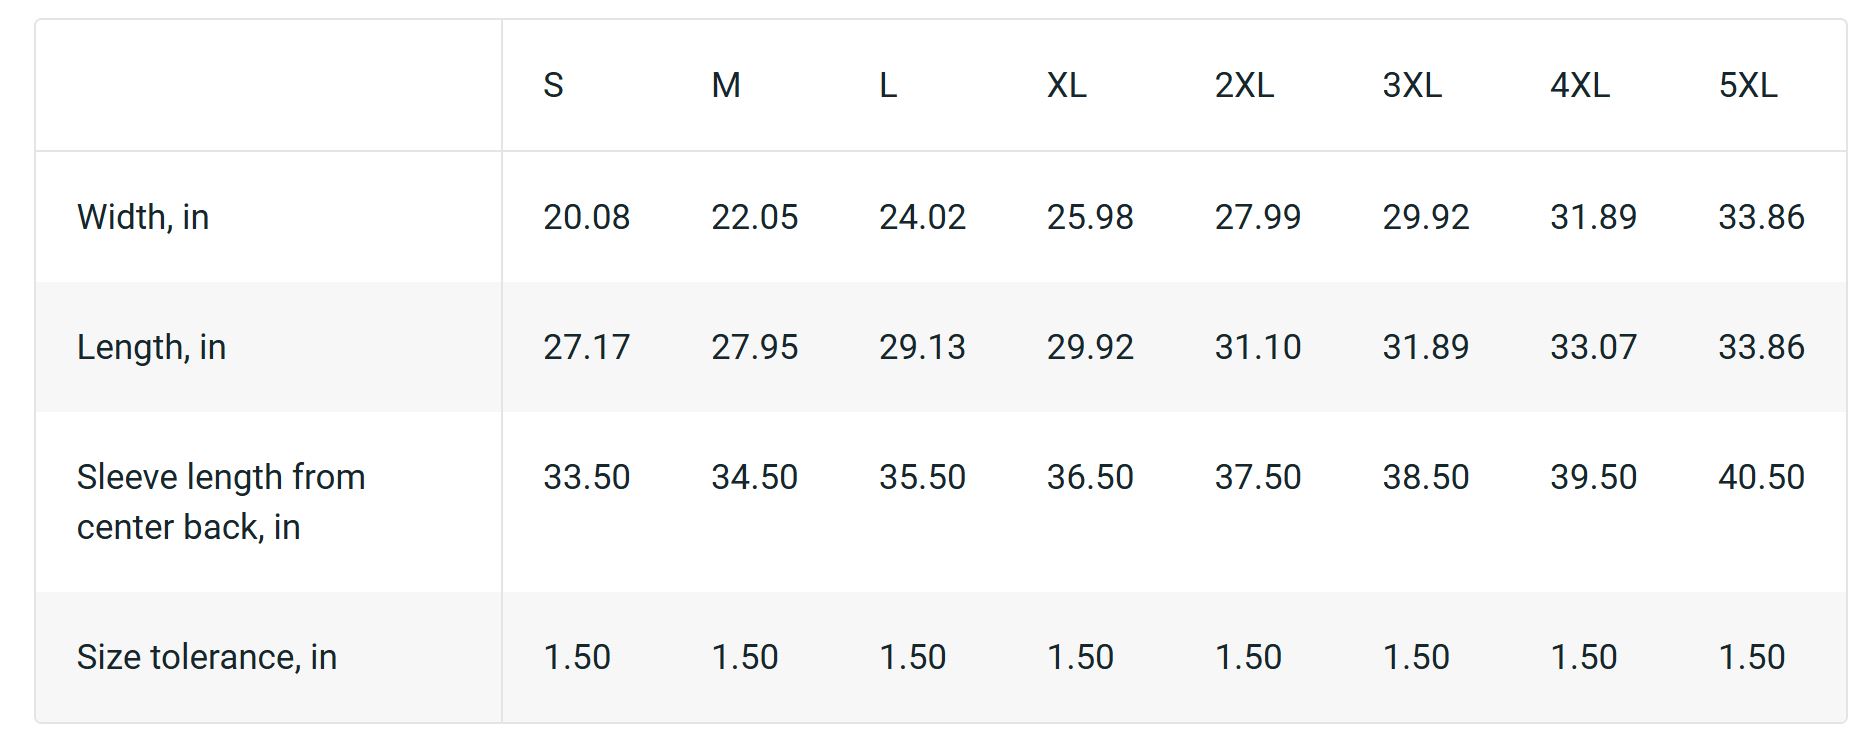1872x745 pixels.
Task: Select the sleeve length value 38.50
Action: coord(1426,477)
